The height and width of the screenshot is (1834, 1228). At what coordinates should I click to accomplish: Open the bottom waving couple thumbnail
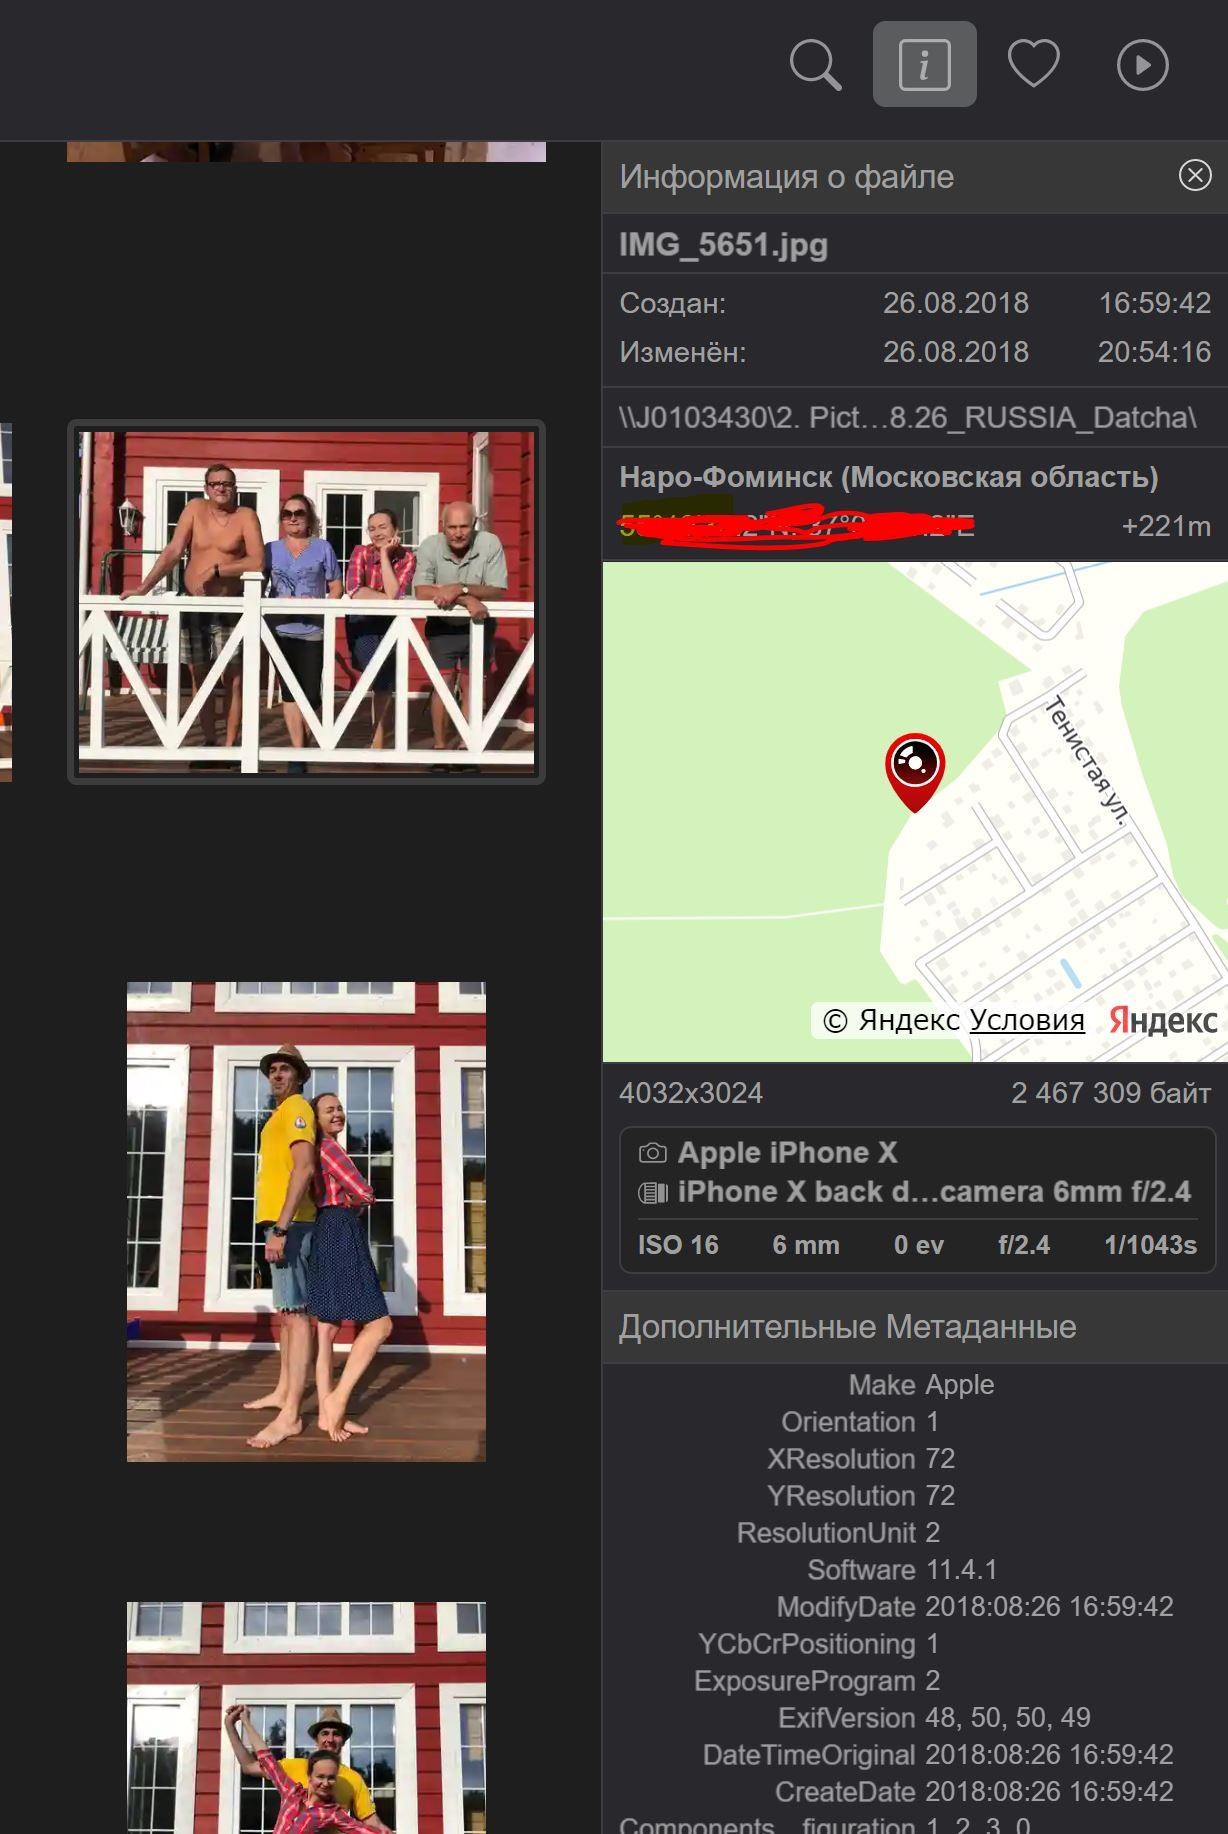(x=306, y=1718)
